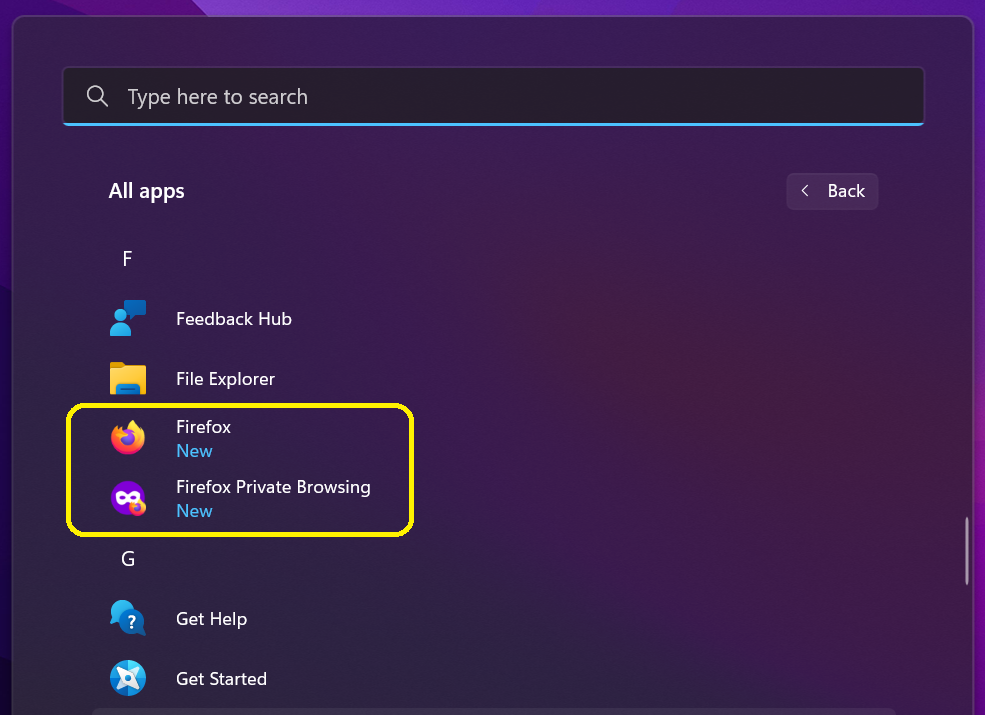Launch the Get Started compass icon

pos(128,678)
